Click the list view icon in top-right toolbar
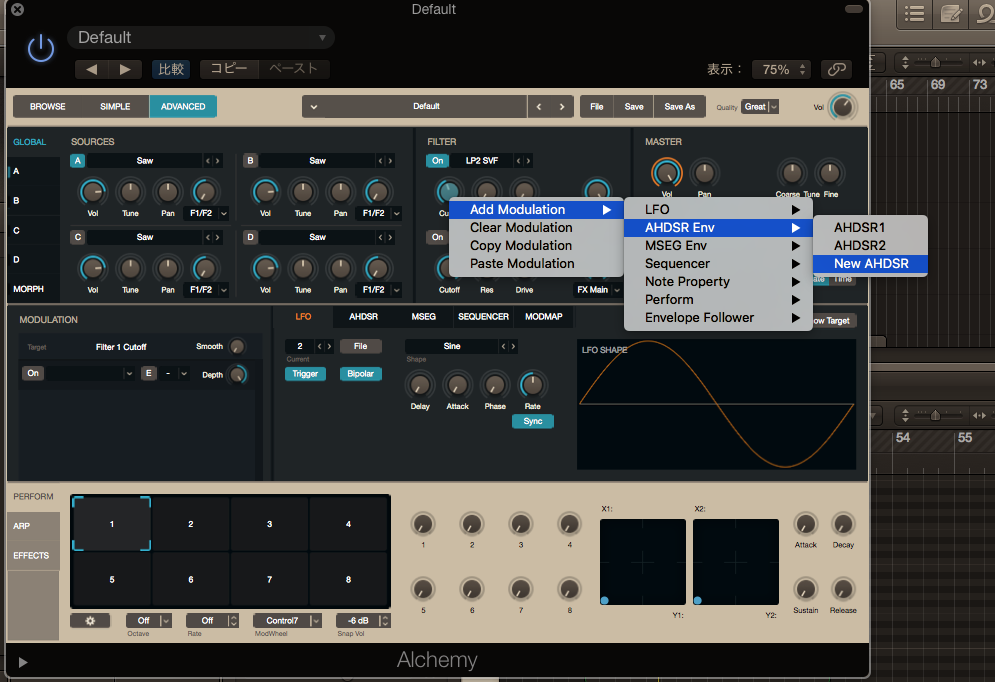The height and width of the screenshot is (682, 995). pyautogui.click(x=915, y=14)
